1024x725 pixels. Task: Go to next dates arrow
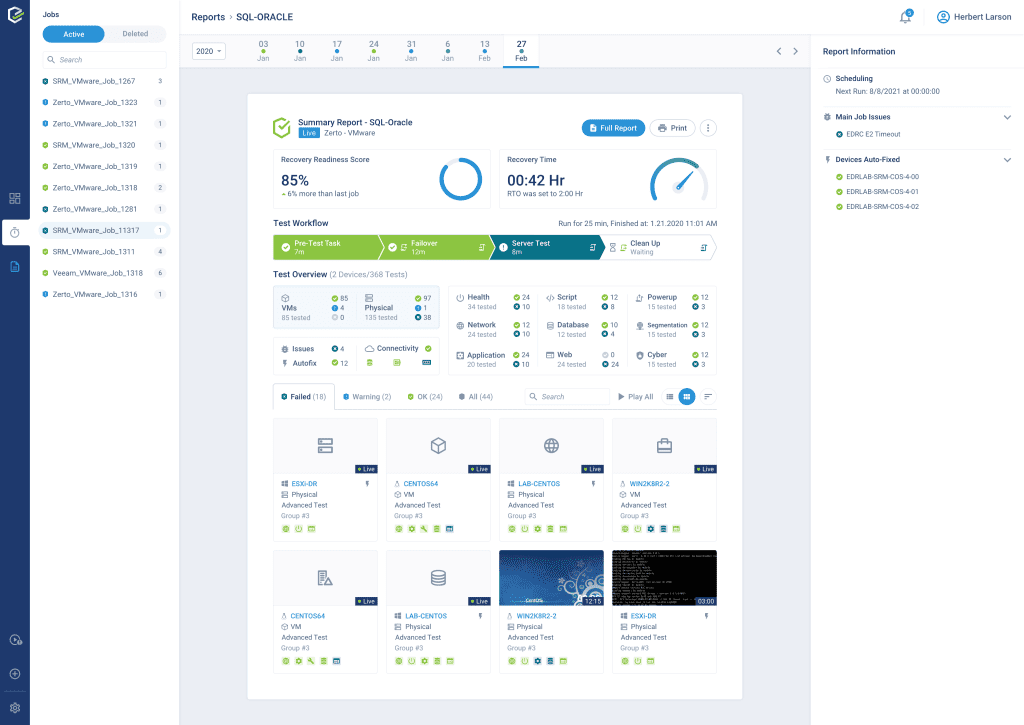(796, 51)
